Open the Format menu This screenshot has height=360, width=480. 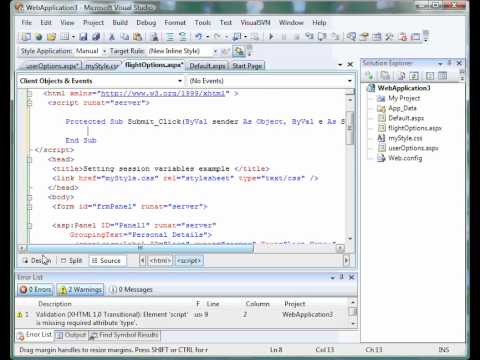click(175, 23)
